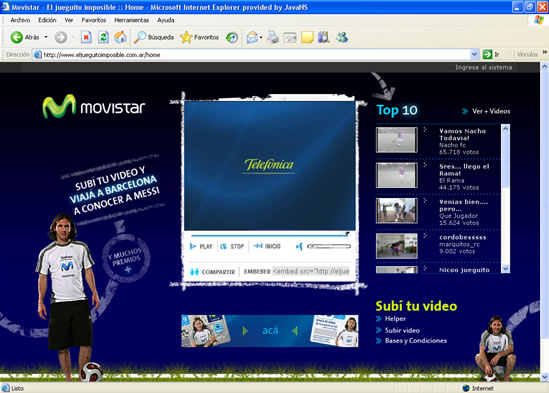The image size is (549, 393).
Task: Open the Ver menu
Action: coord(69,20)
